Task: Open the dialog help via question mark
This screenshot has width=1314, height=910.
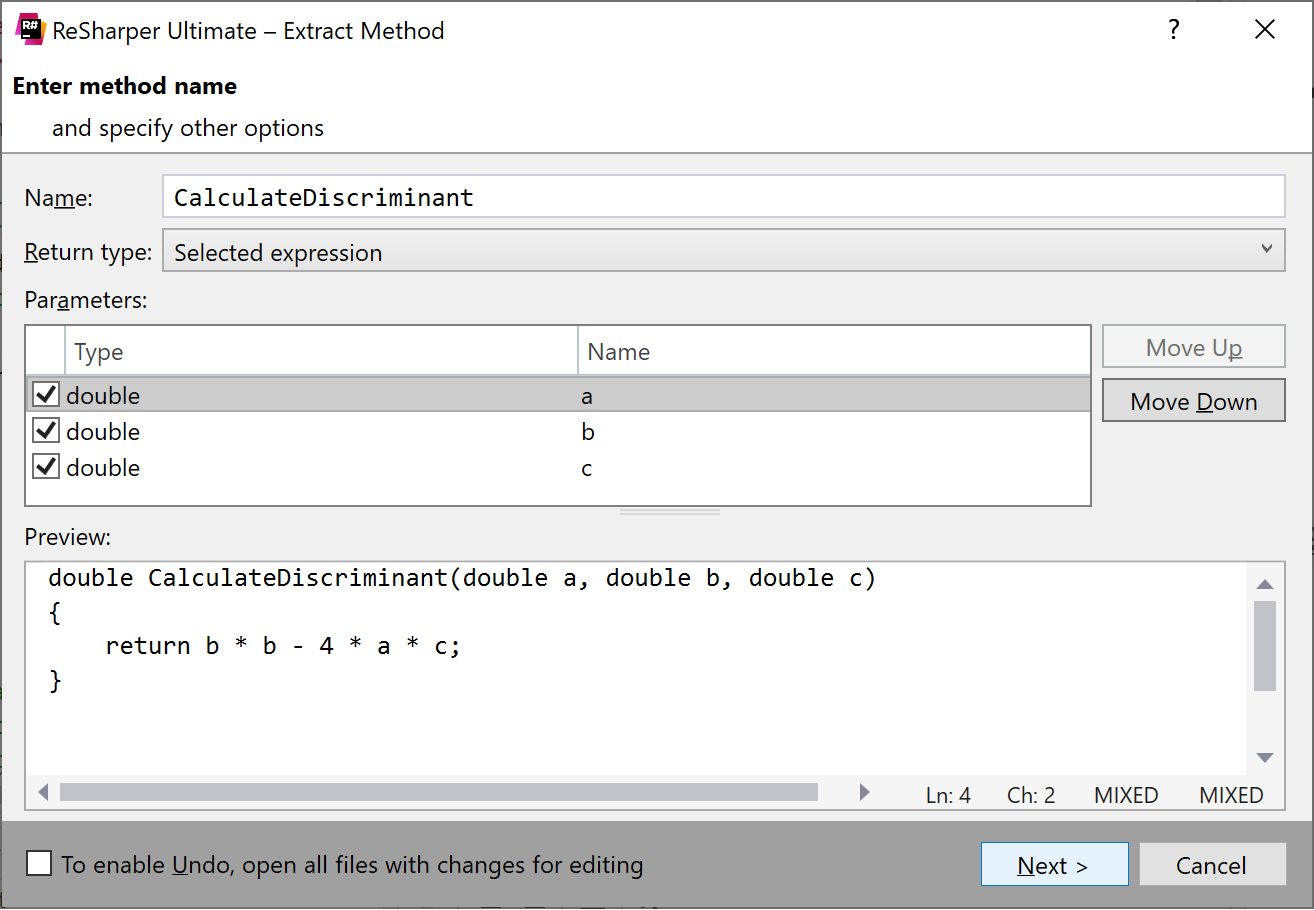Action: coord(1173,30)
